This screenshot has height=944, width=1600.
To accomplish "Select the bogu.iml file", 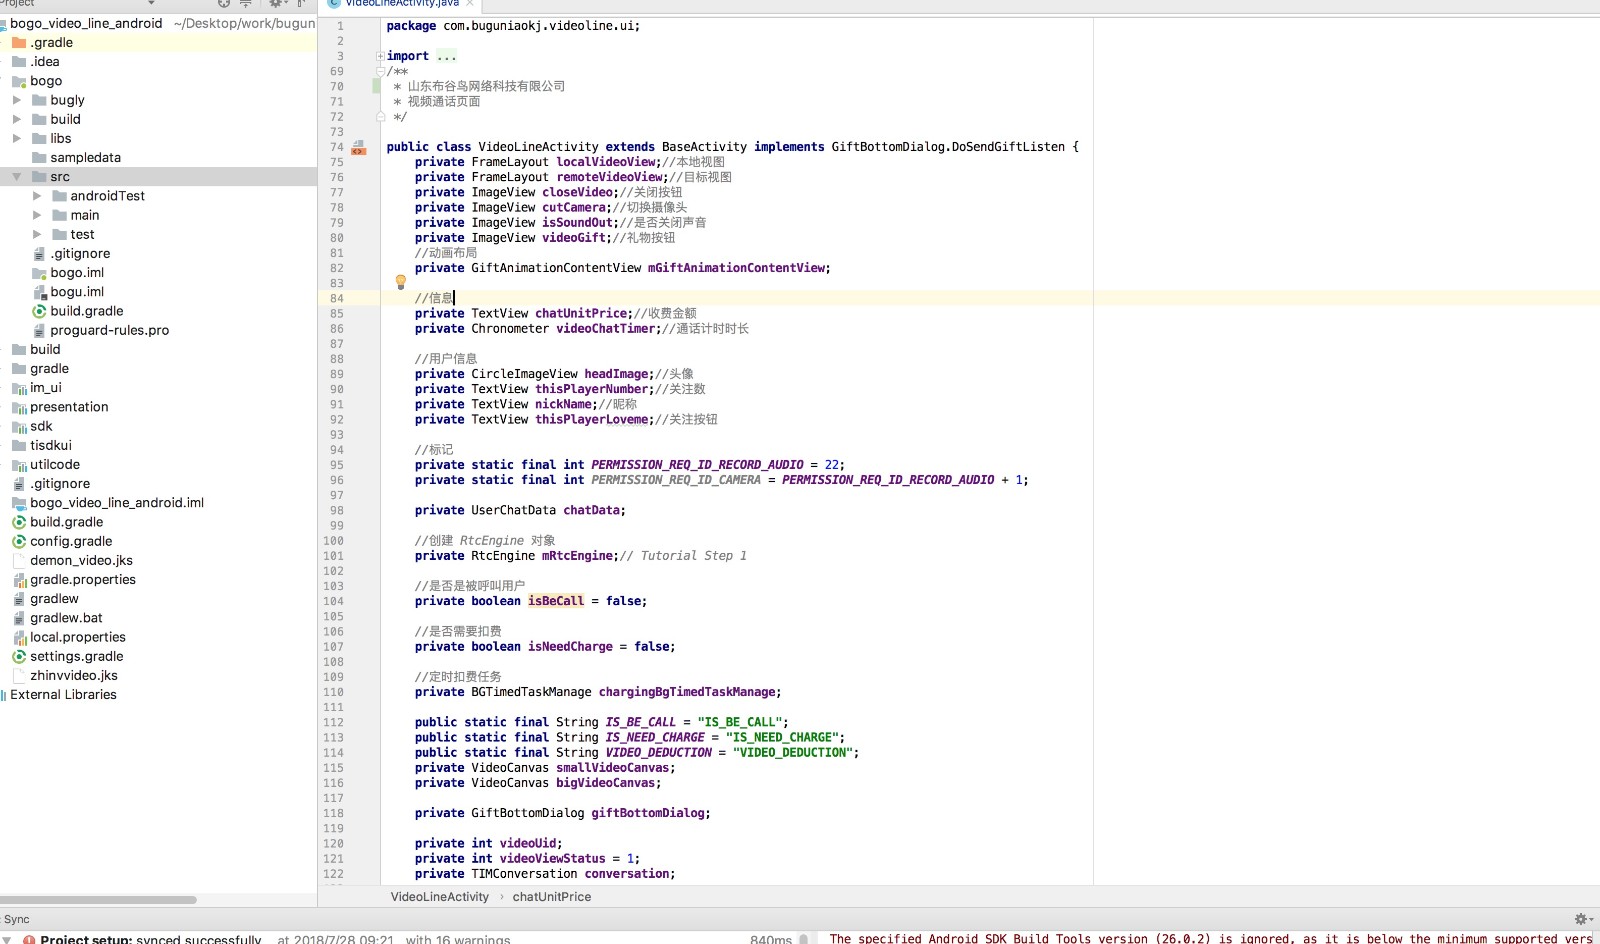I will 77,292.
